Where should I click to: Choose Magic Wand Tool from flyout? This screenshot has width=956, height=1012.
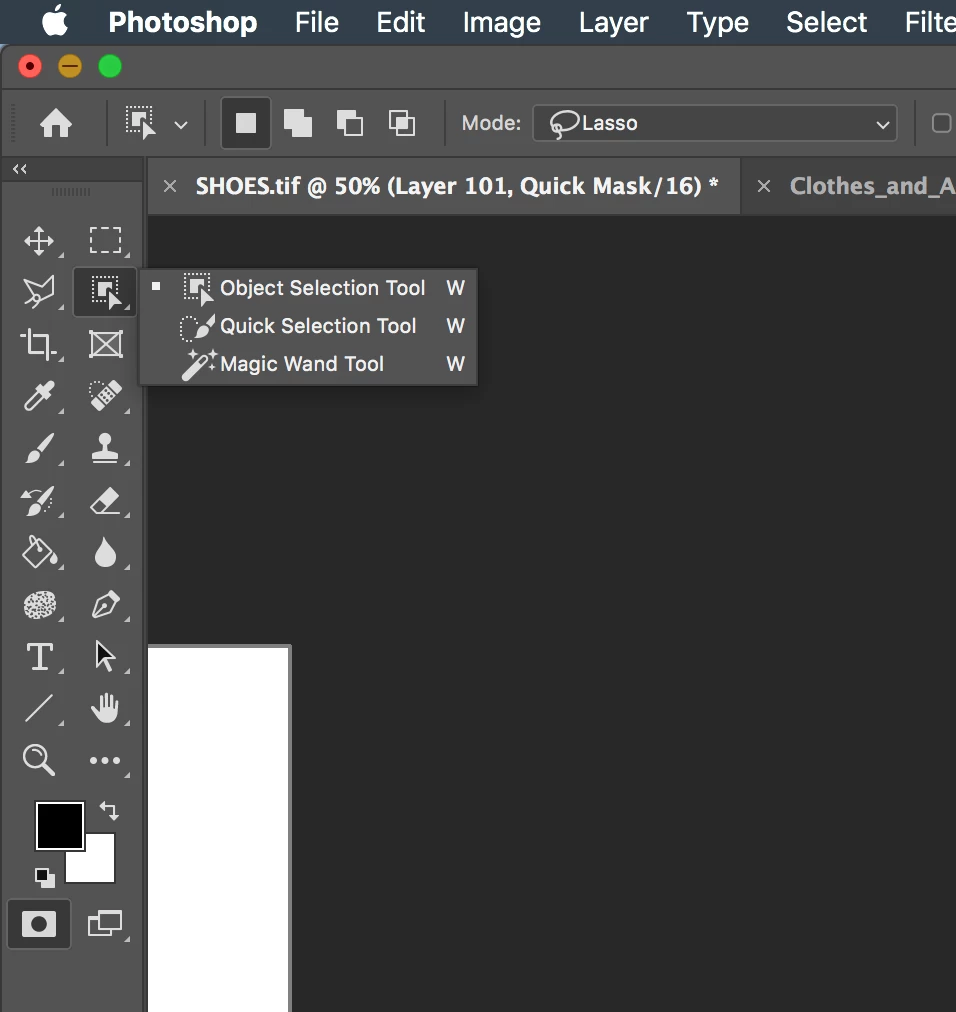[309, 364]
